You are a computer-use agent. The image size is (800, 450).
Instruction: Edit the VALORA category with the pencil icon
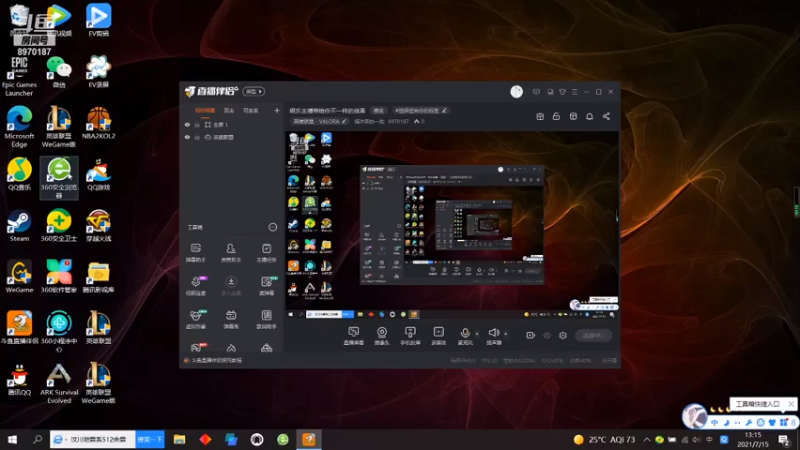[344, 121]
